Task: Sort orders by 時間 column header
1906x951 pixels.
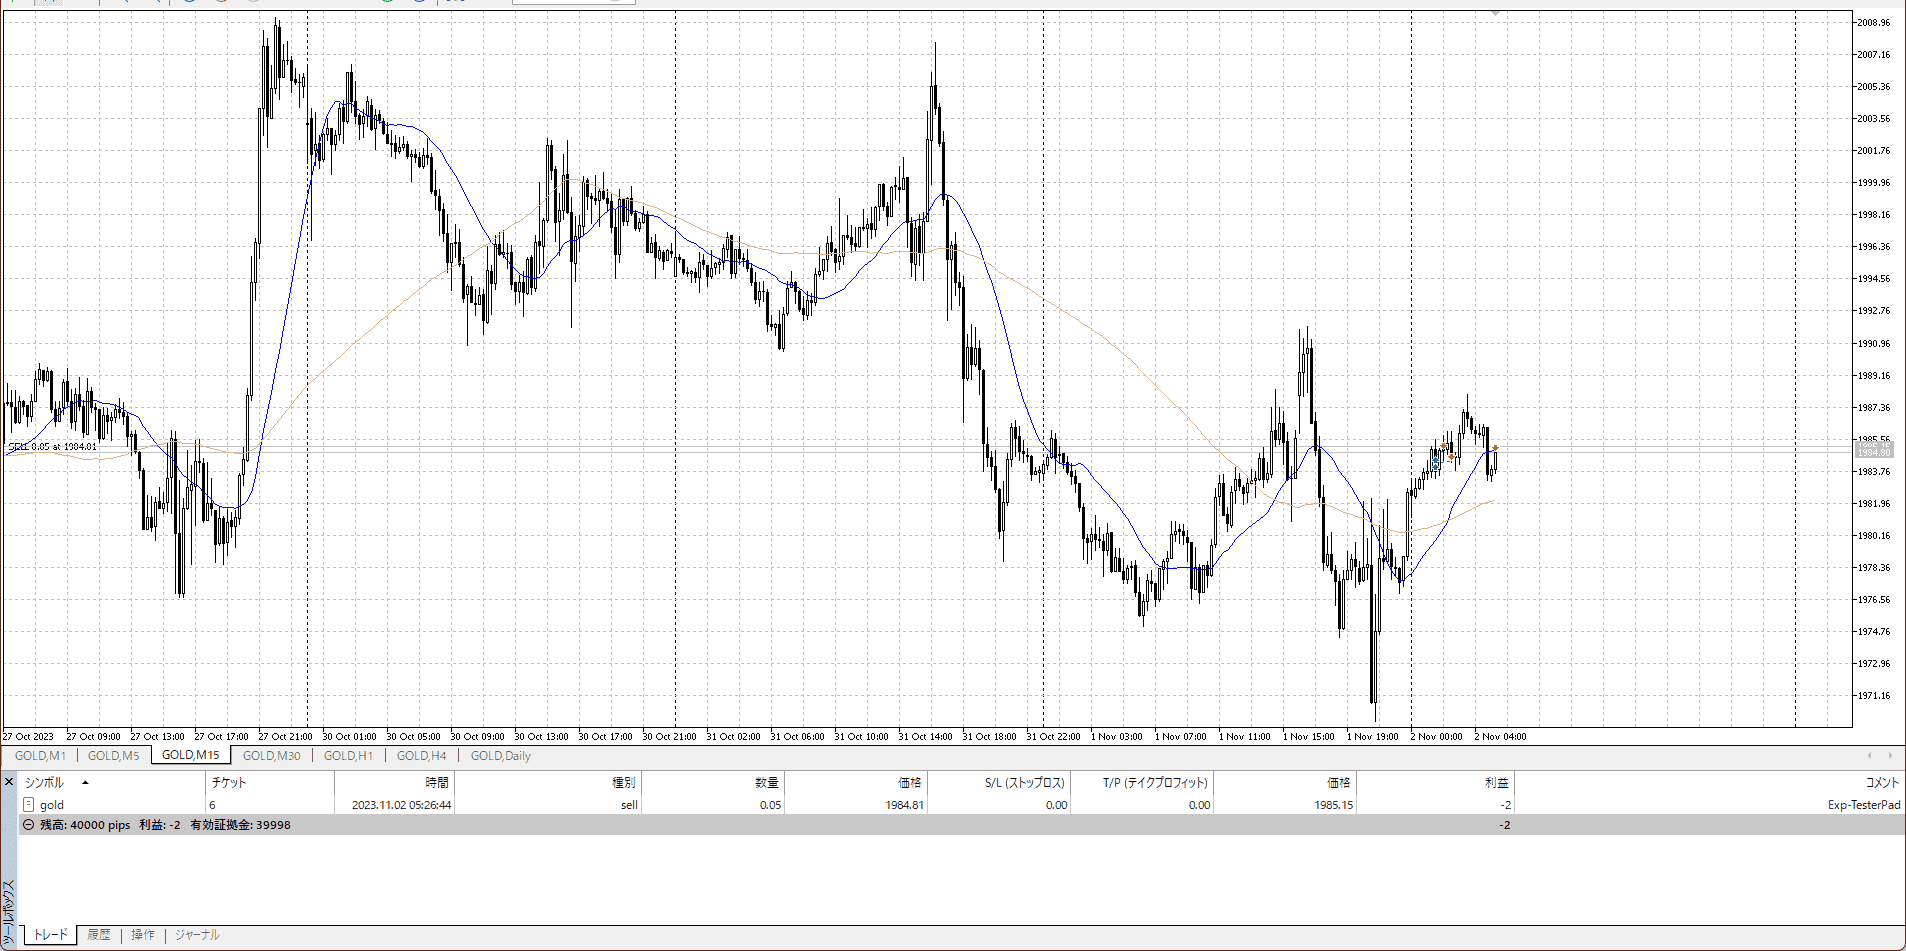Action: [437, 783]
